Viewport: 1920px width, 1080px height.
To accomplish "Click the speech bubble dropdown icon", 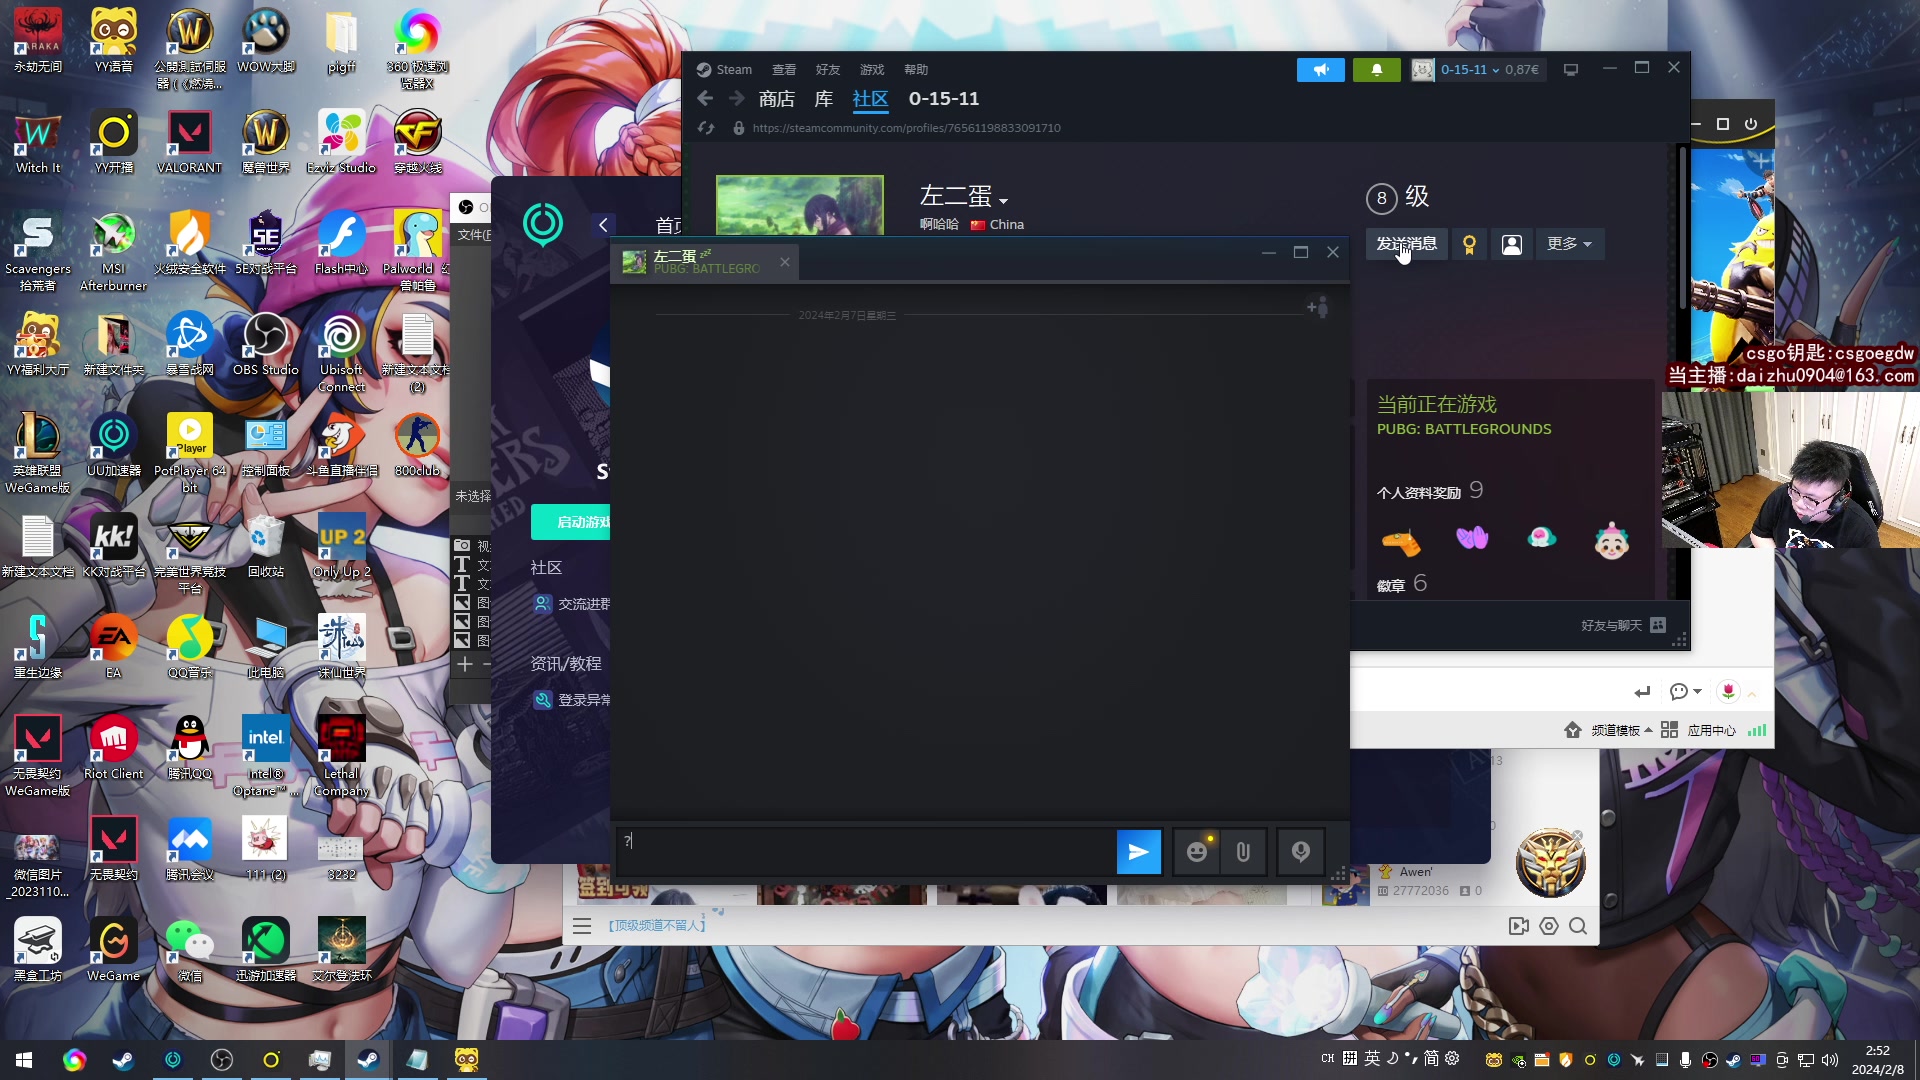I will click(x=1685, y=691).
